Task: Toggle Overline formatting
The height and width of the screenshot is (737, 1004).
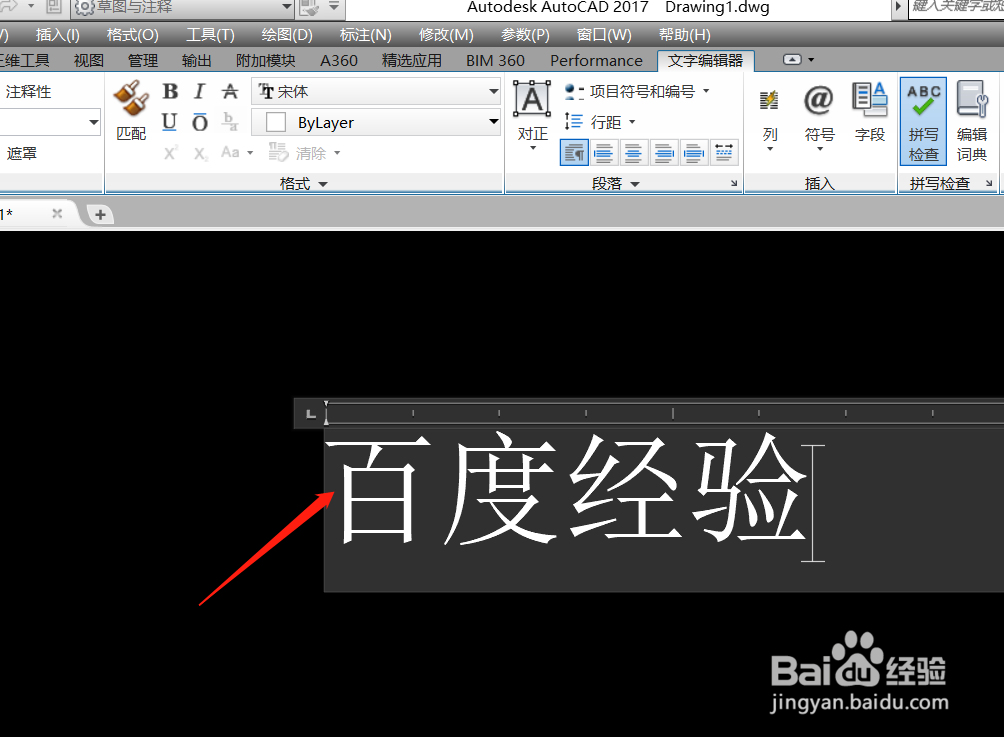Action: (200, 122)
